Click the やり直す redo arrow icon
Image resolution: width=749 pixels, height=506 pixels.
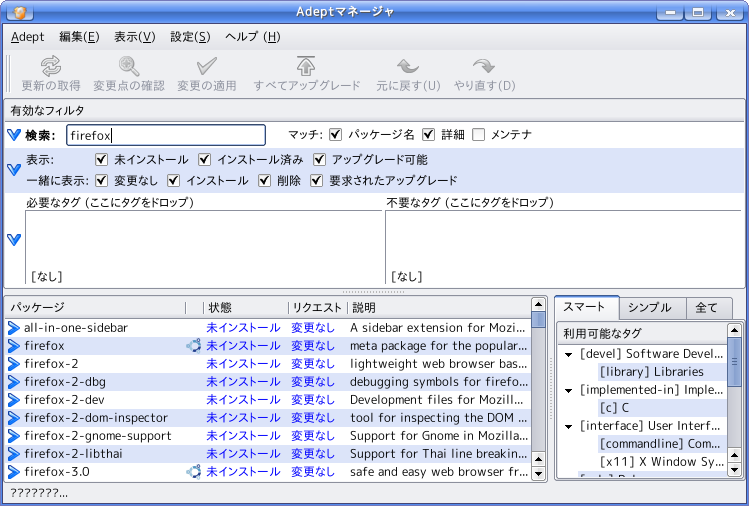pyautogui.click(x=484, y=66)
